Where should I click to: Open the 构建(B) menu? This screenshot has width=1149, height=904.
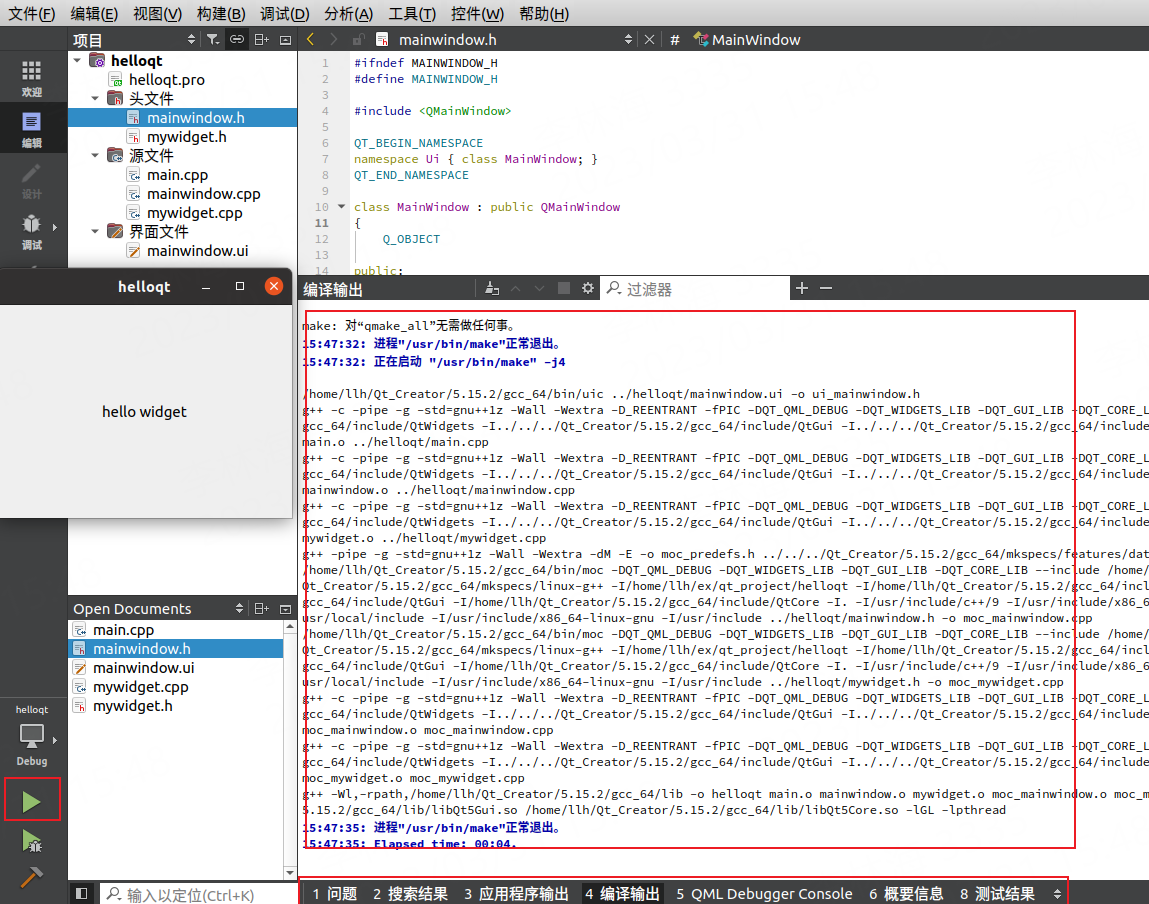[x=221, y=14]
